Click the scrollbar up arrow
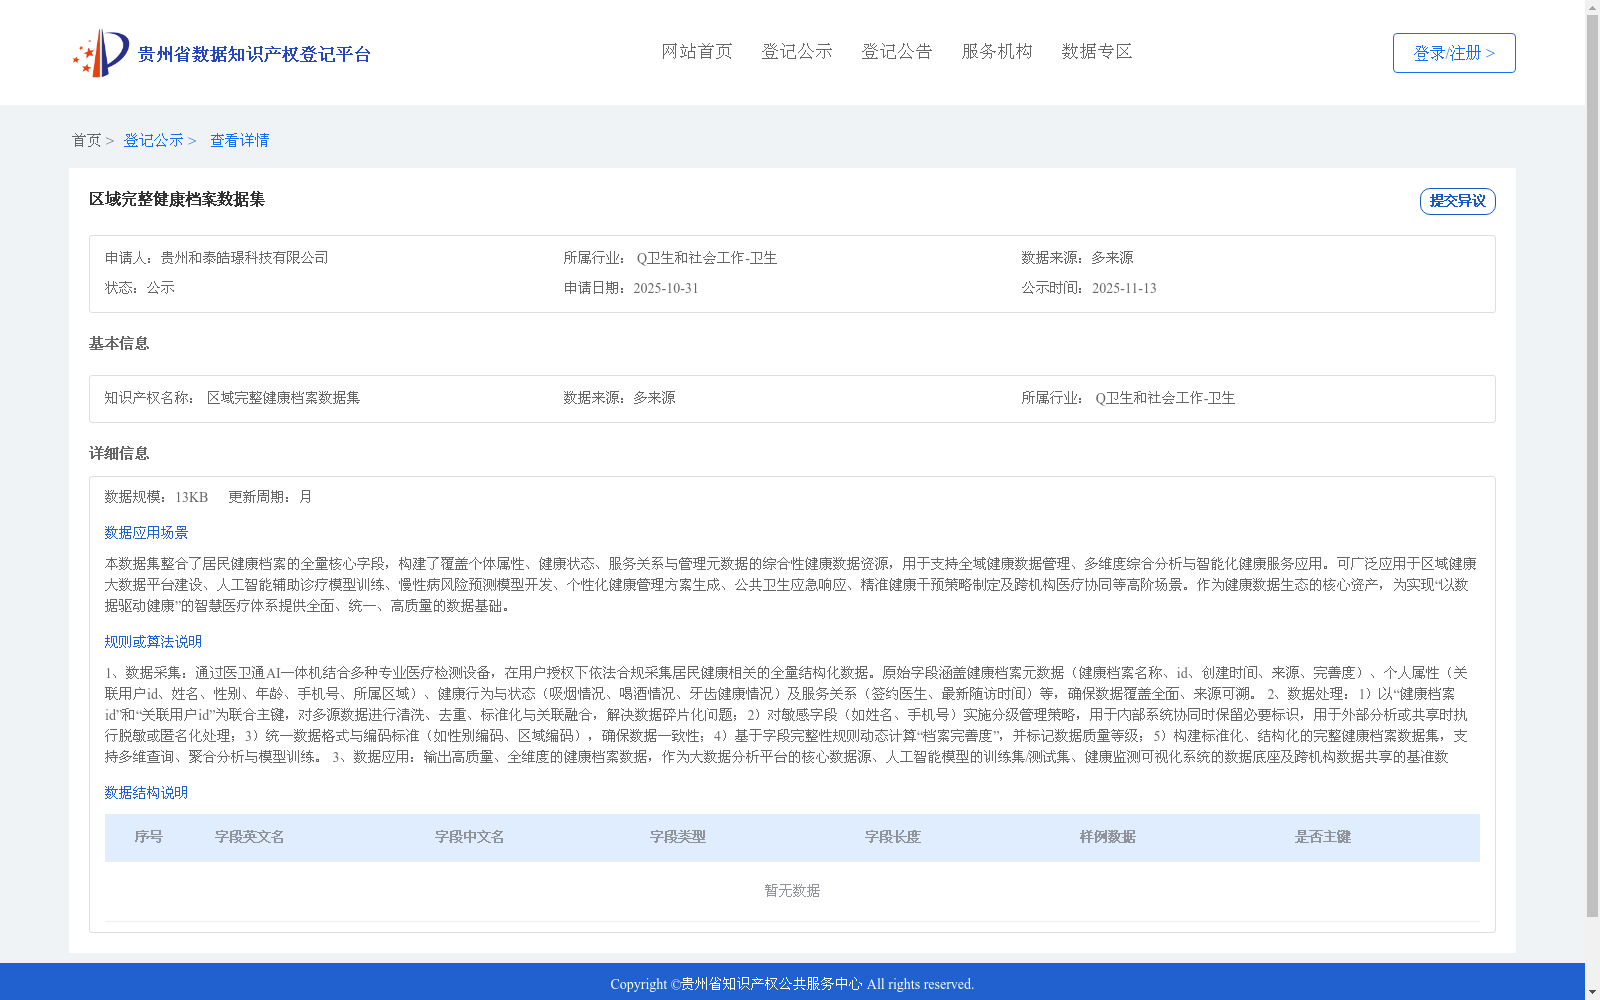The width and height of the screenshot is (1600, 1000). coord(1592,7)
